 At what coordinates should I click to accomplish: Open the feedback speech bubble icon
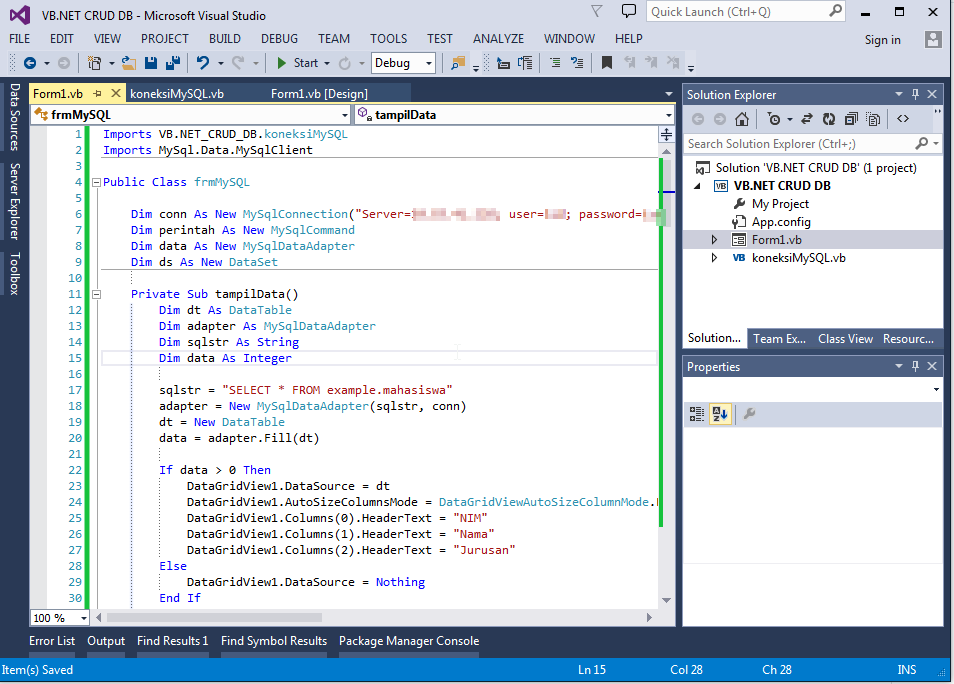[628, 11]
